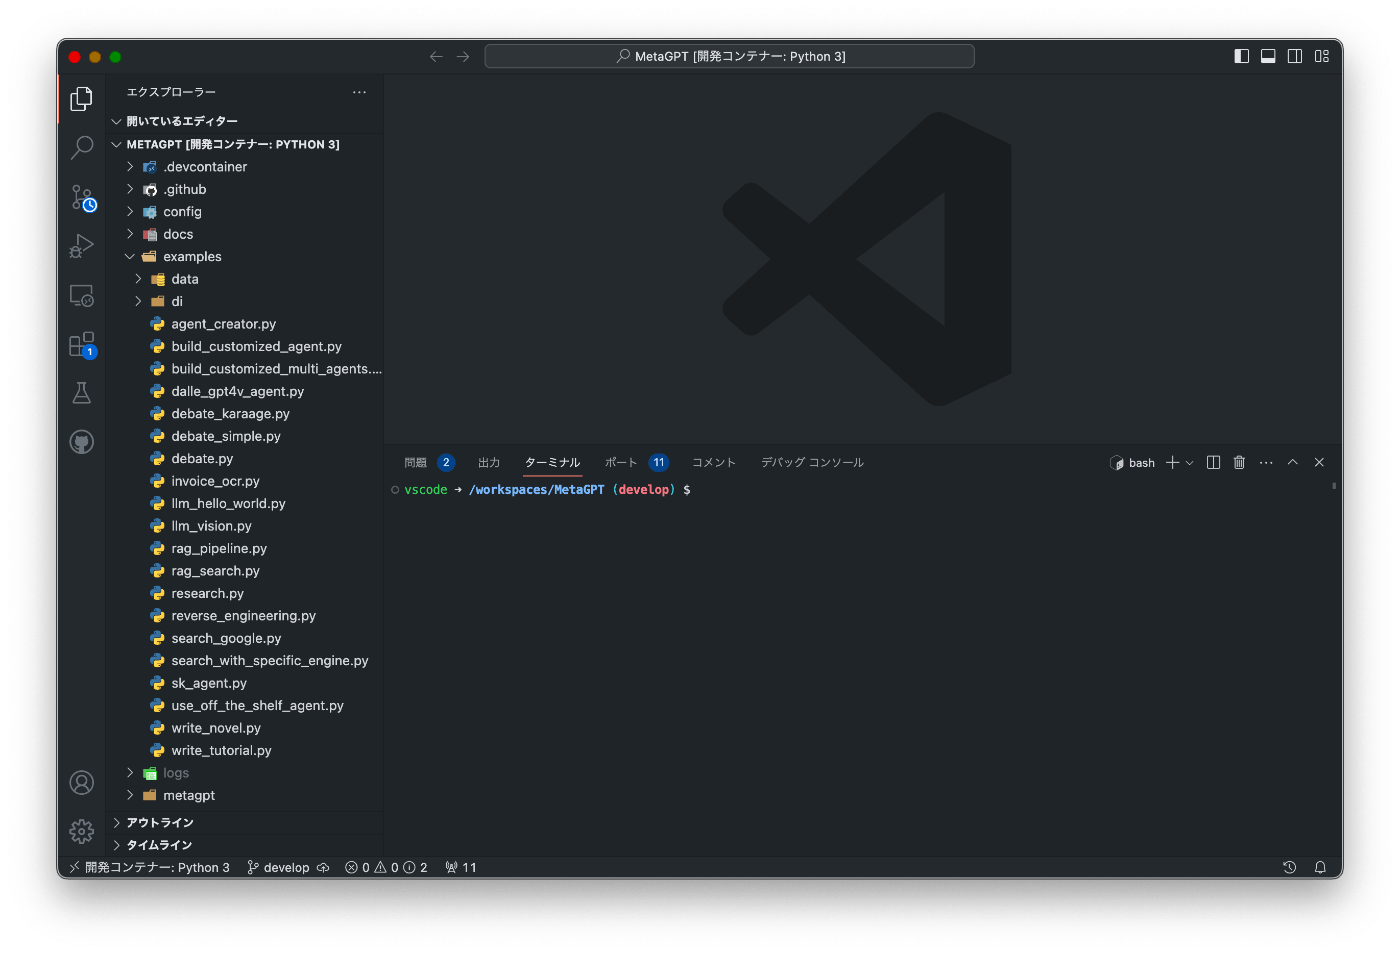This screenshot has height=954, width=1400.
Task: Publish changes via cloud sync icon
Action: pos(323,867)
